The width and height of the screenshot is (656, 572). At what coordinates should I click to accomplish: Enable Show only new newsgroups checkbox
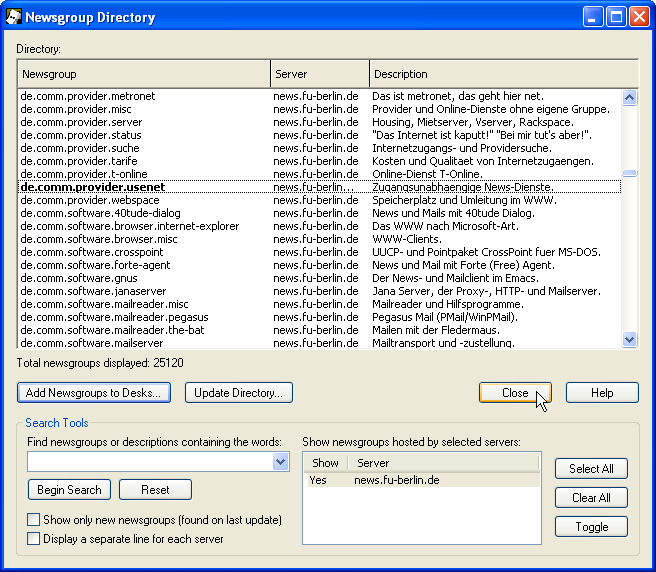34,520
